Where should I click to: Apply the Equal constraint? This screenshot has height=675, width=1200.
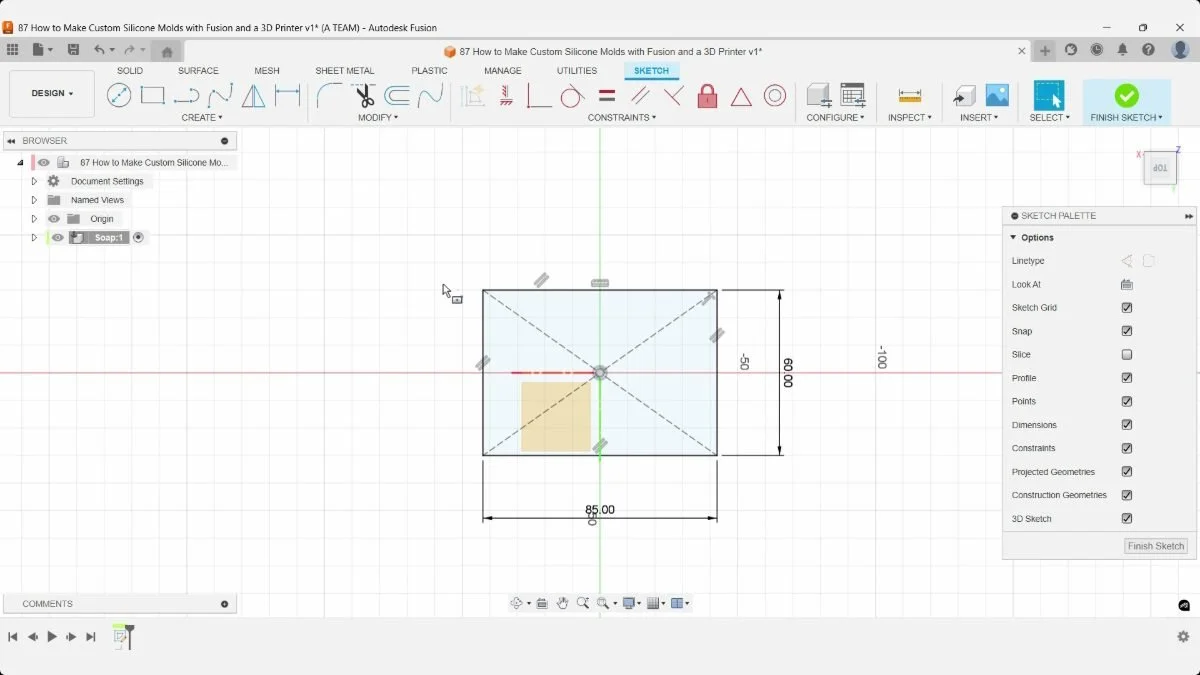point(607,95)
